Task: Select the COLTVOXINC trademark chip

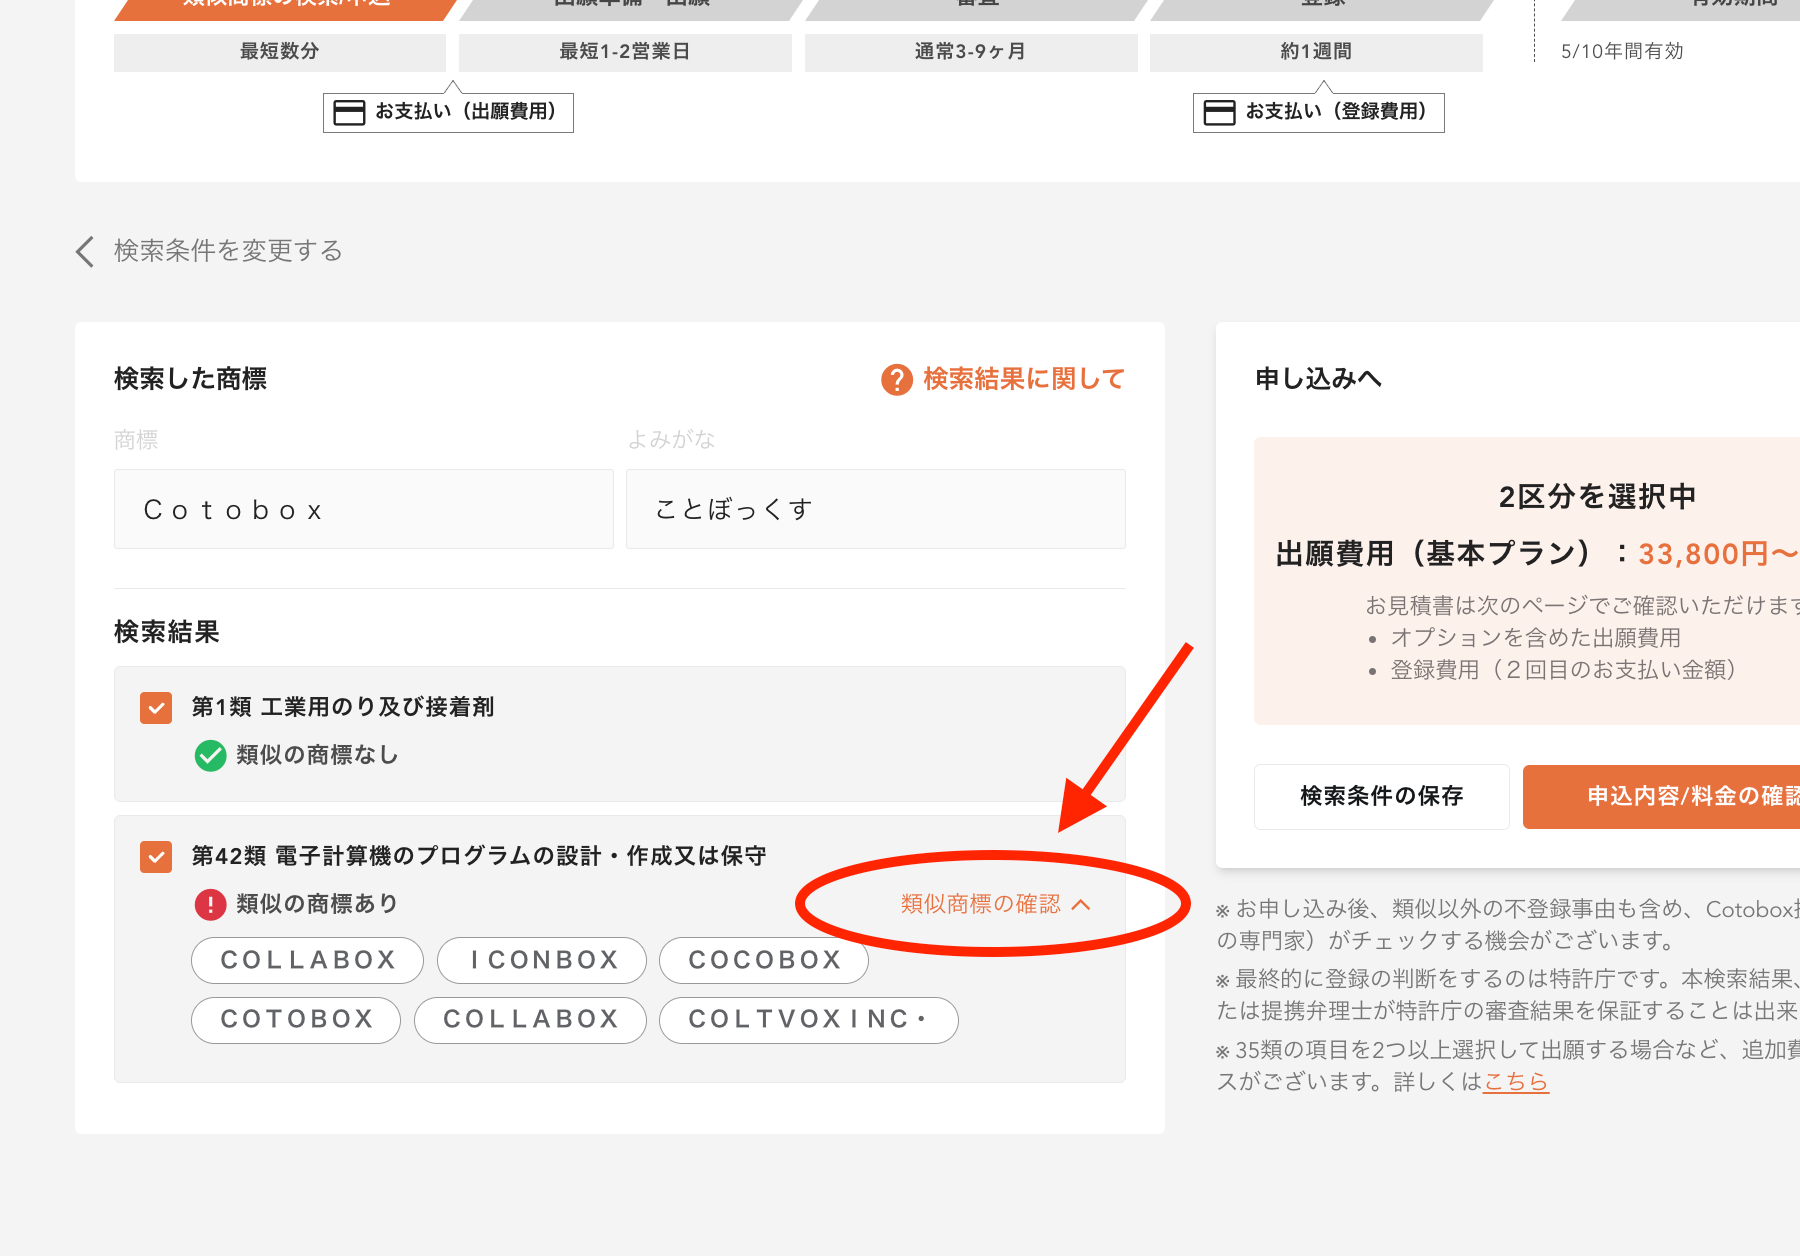Action: [x=809, y=1020]
